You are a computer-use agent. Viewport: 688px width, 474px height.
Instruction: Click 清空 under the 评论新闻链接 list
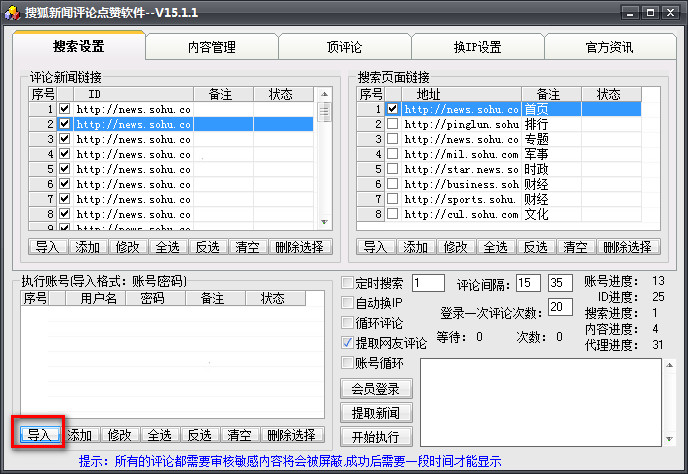(x=247, y=247)
